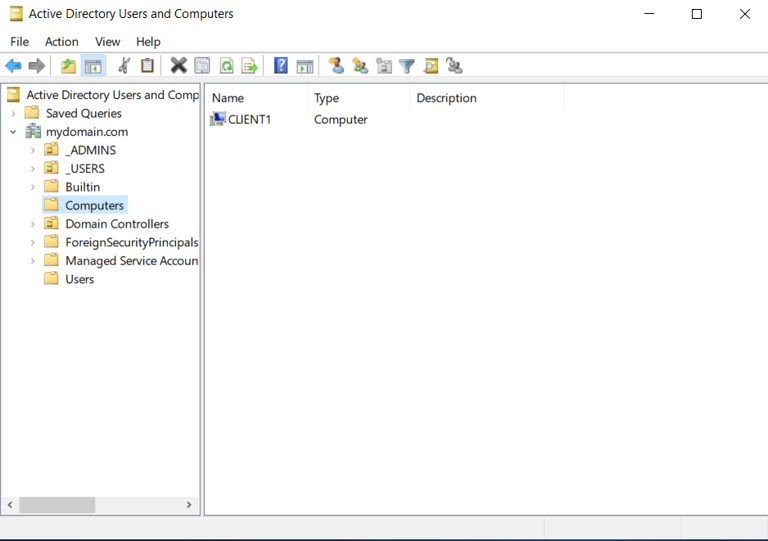Maximize the window
768x541 pixels.
click(696, 14)
